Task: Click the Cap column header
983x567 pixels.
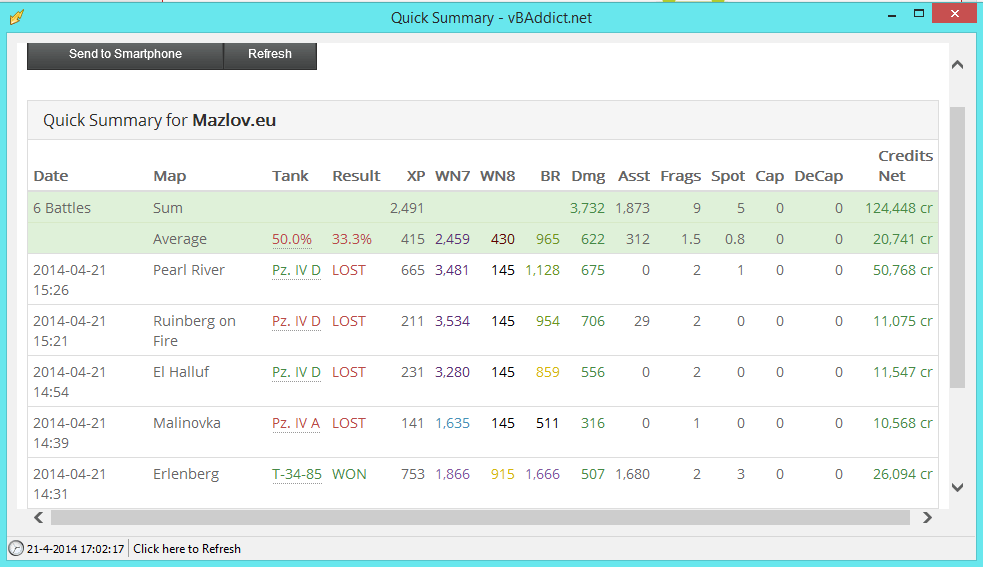Action: 770,176
